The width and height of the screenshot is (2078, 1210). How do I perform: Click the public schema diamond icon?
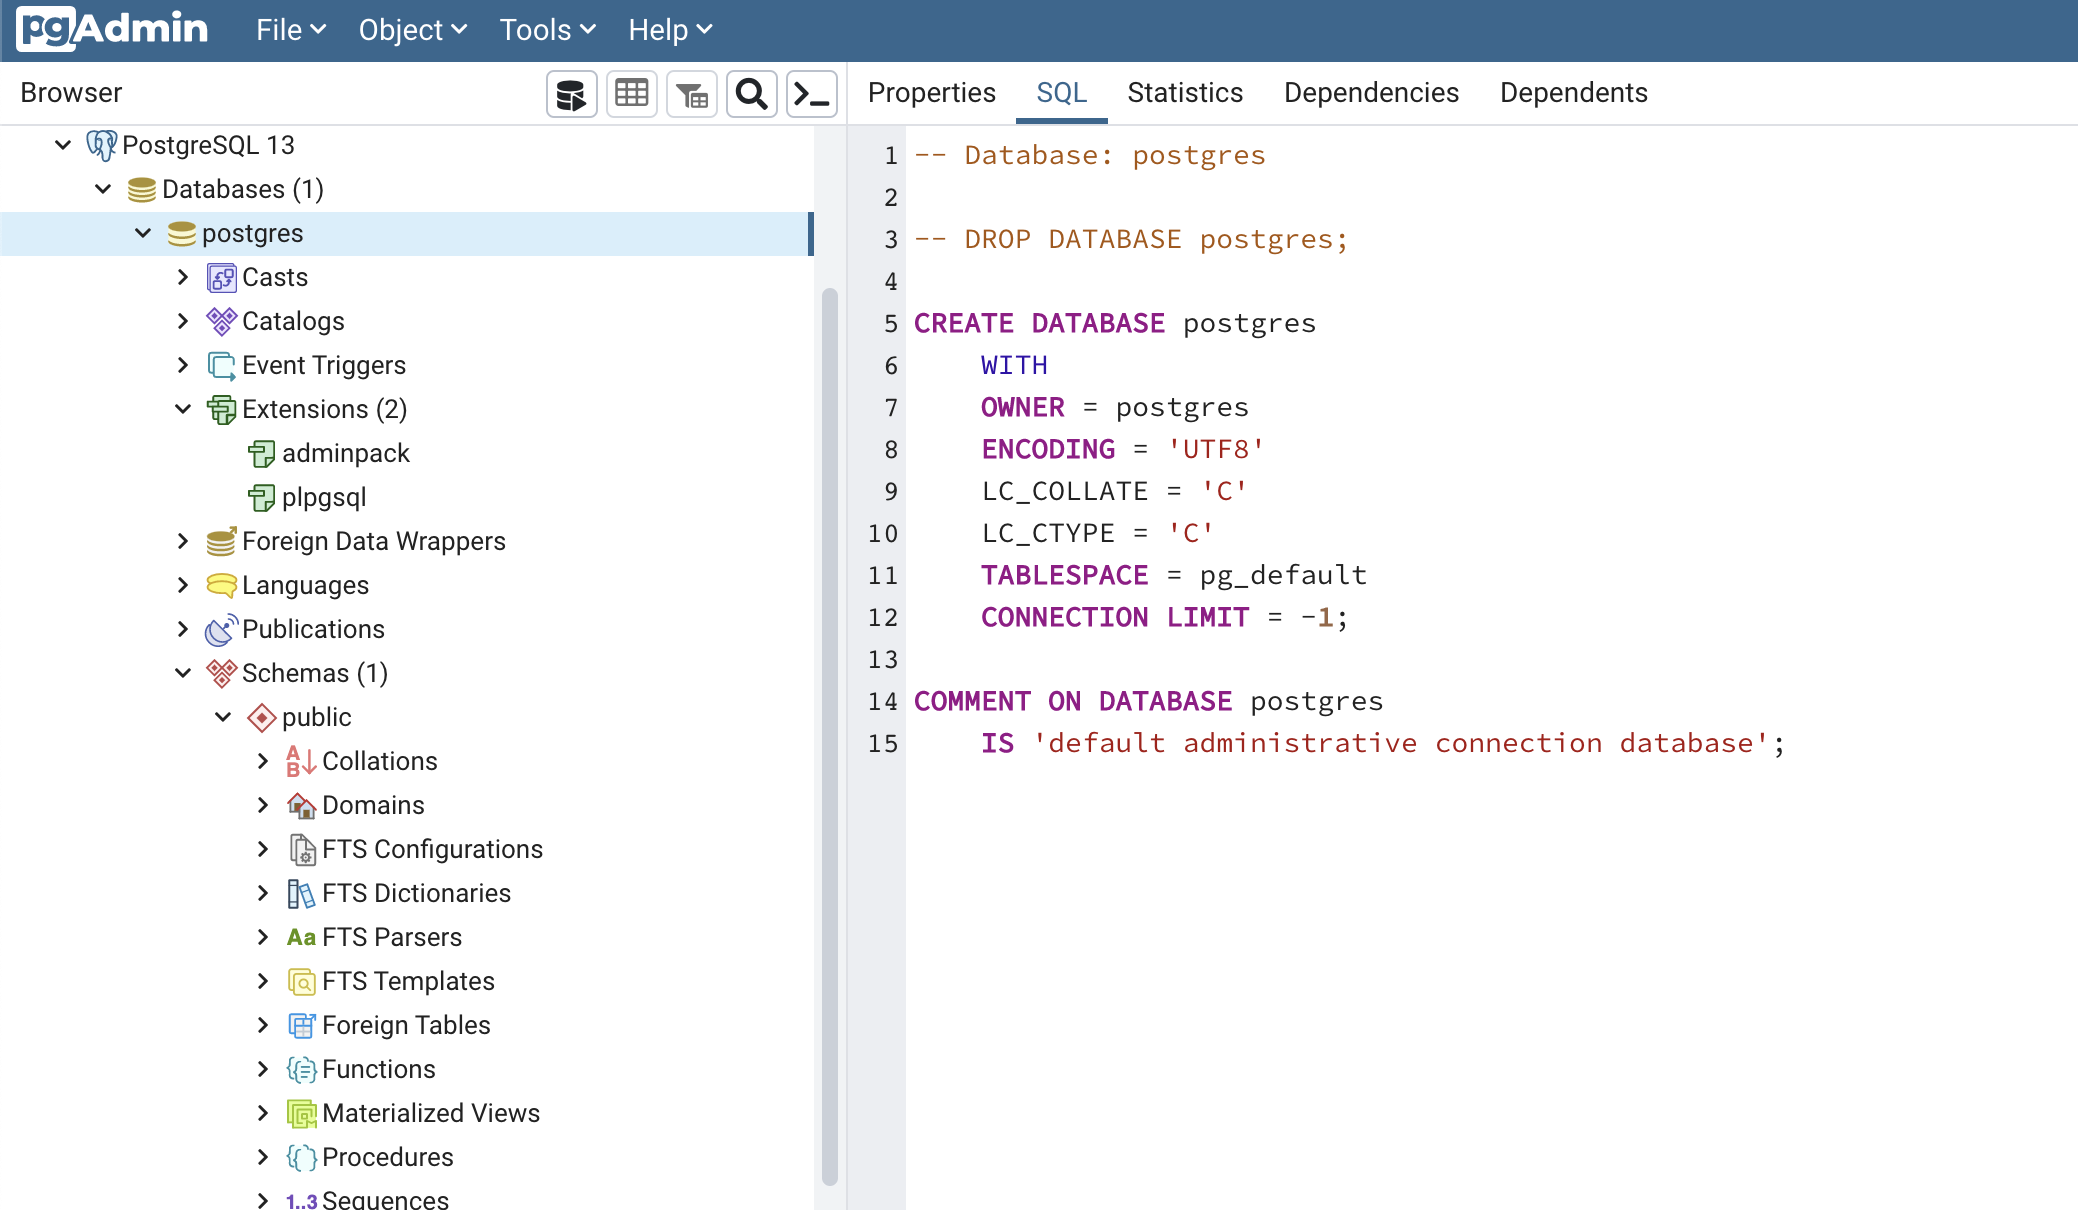point(262,716)
